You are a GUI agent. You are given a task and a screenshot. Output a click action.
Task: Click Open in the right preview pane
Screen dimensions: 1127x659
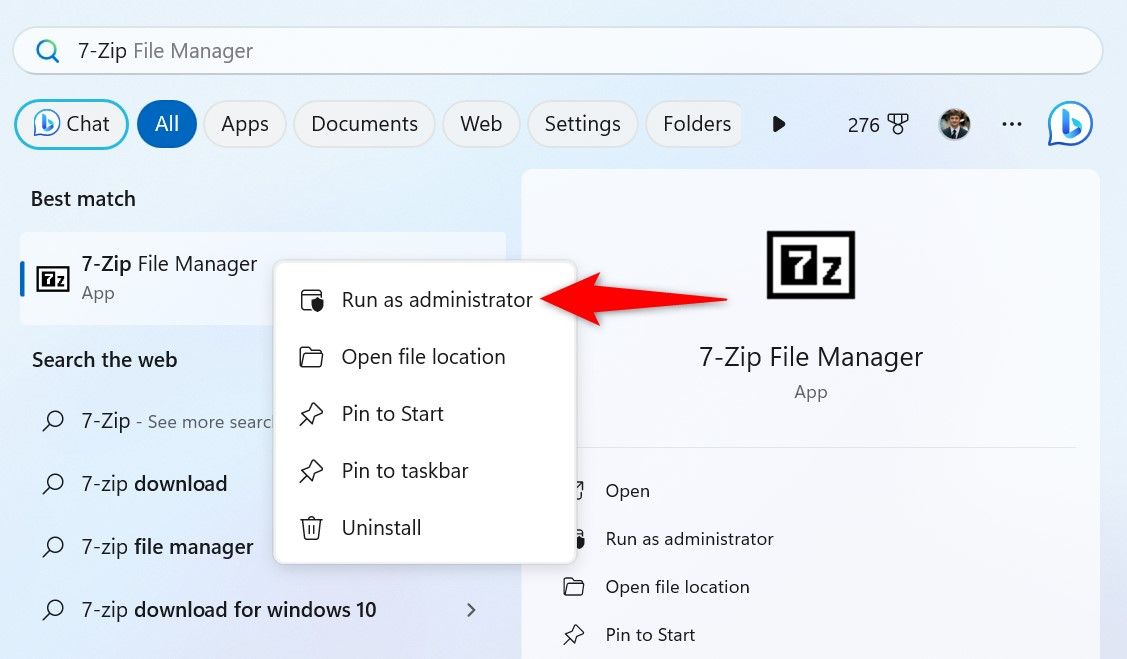click(x=627, y=491)
